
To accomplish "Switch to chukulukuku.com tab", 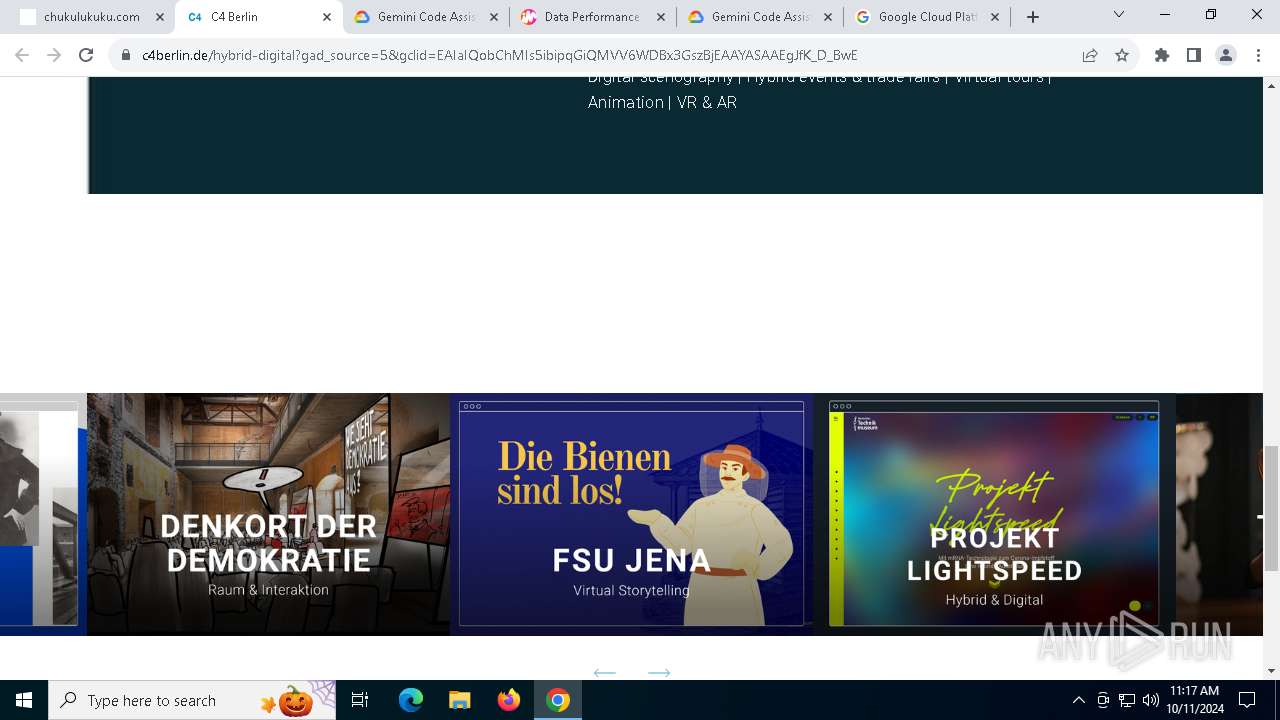I will (x=92, y=17).
